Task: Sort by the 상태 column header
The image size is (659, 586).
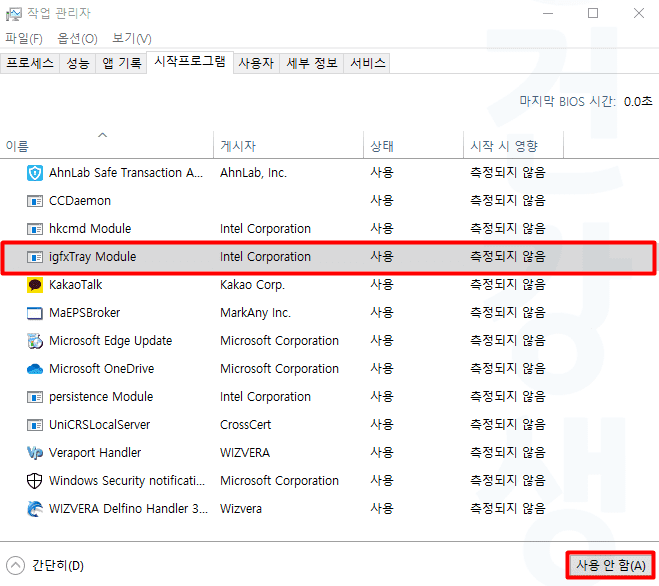Action: point(414,146)
